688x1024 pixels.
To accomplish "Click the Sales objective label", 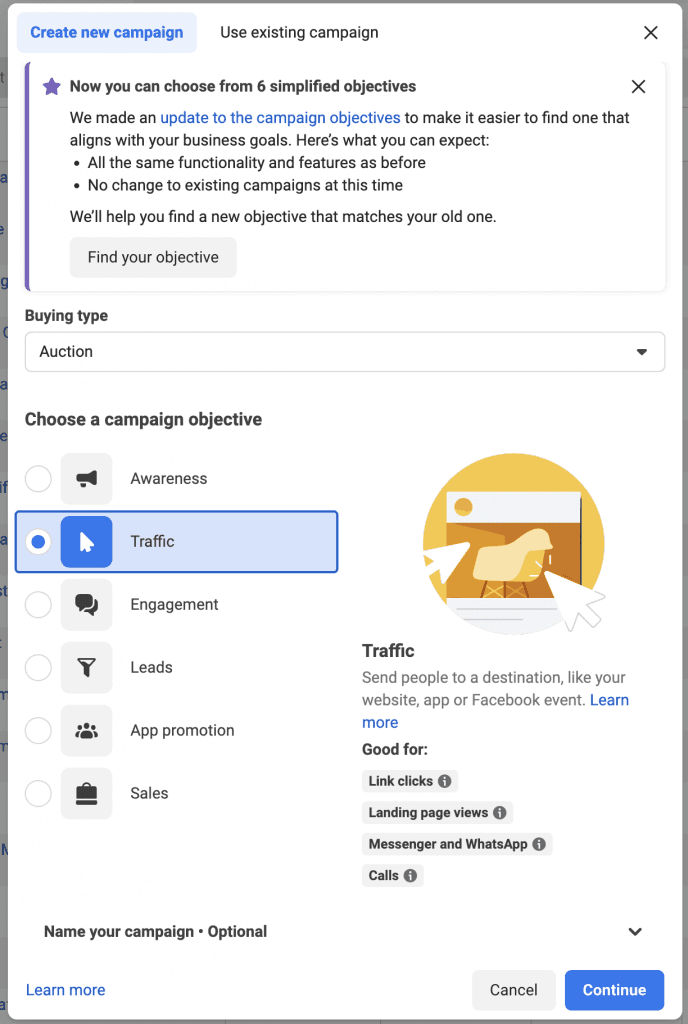I will coord(149,793).
